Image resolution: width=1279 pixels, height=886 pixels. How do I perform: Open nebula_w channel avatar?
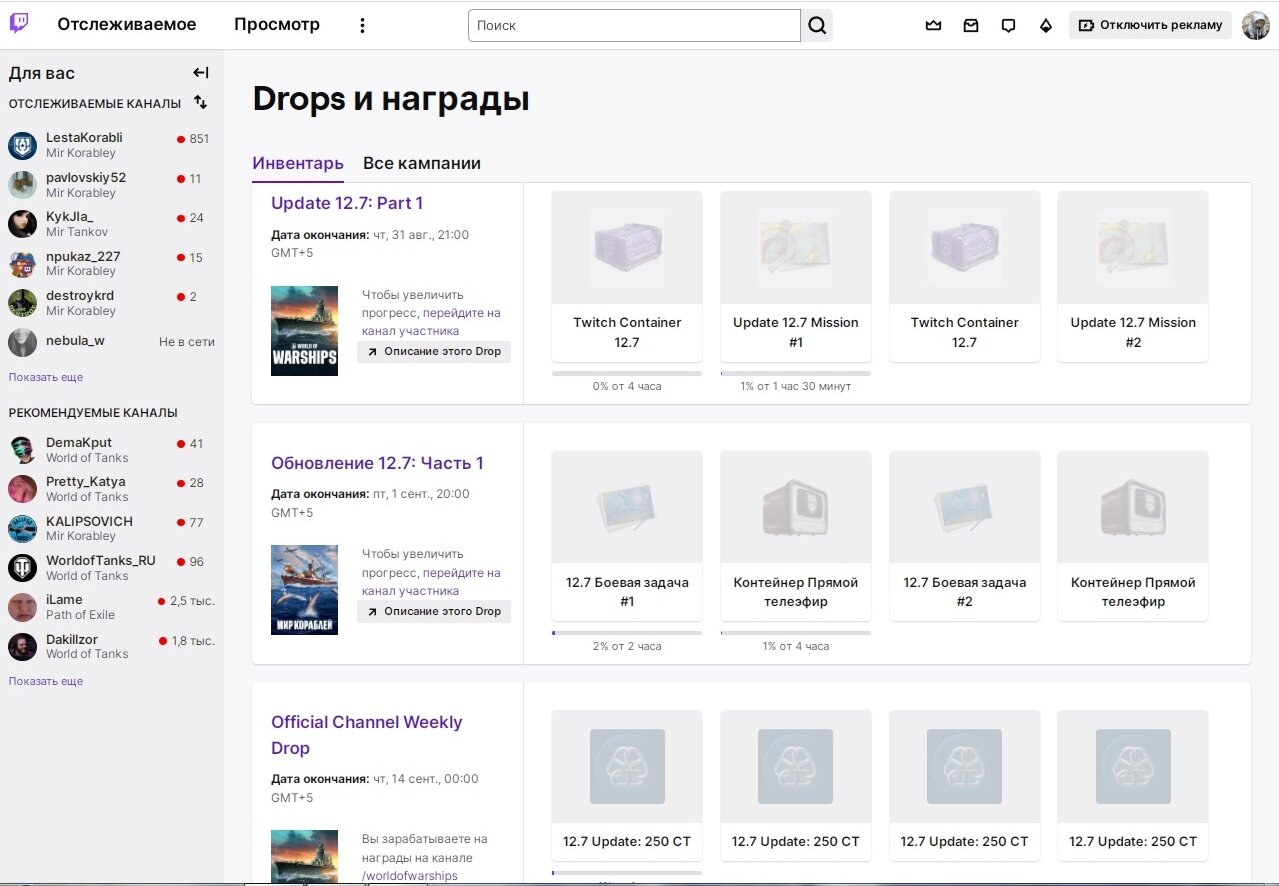pos(23,342)
